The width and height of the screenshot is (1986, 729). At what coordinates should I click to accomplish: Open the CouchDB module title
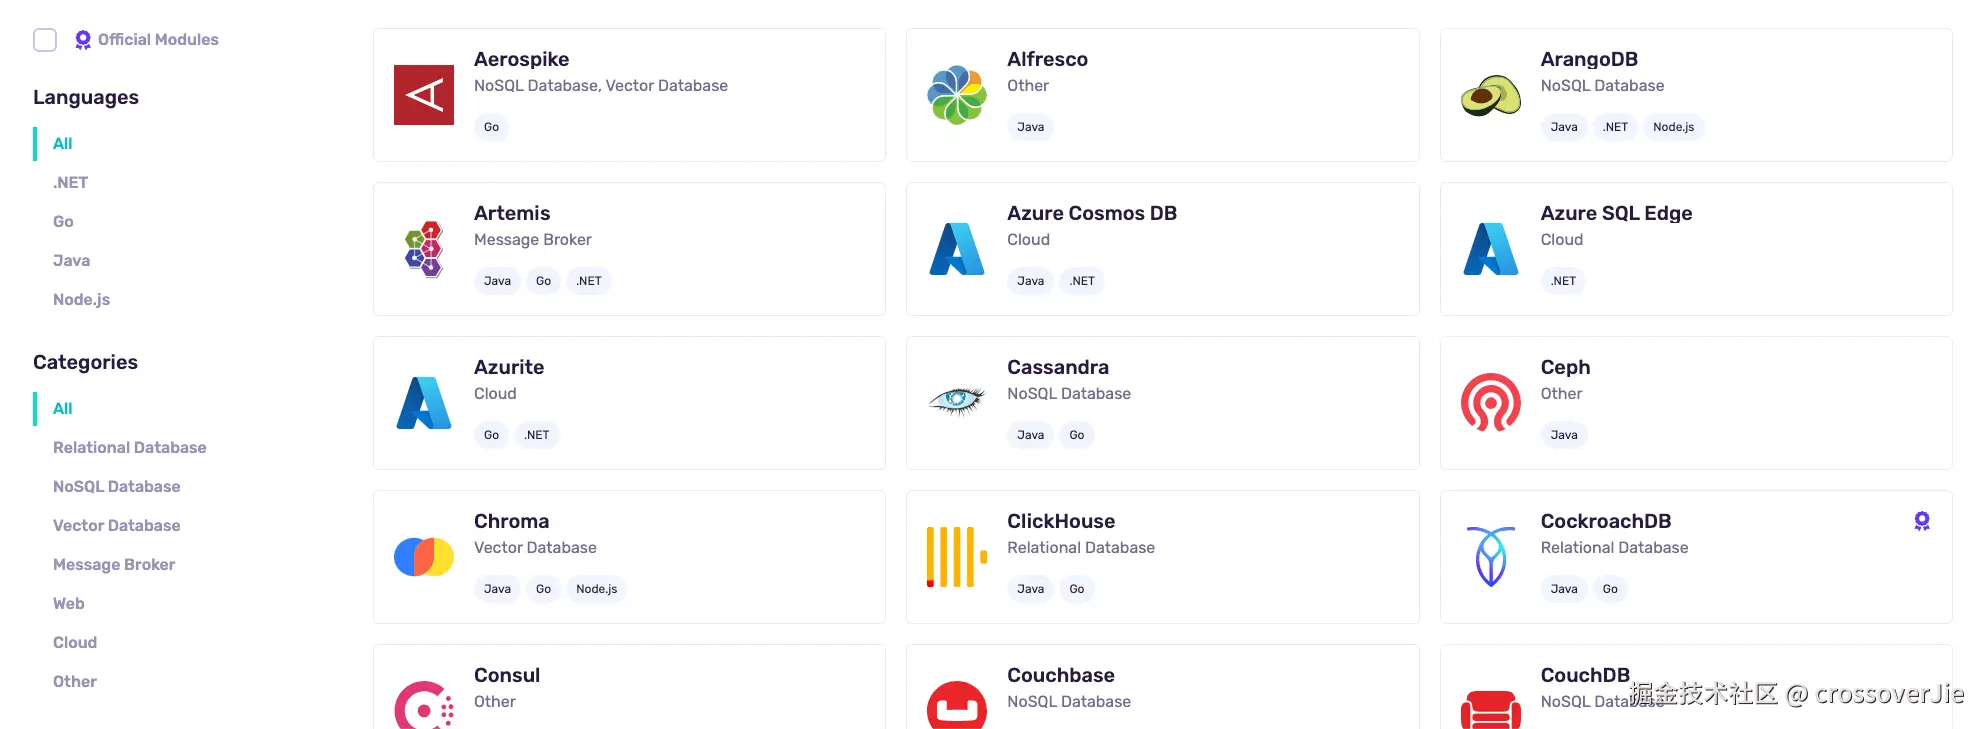click(1585, 675)
